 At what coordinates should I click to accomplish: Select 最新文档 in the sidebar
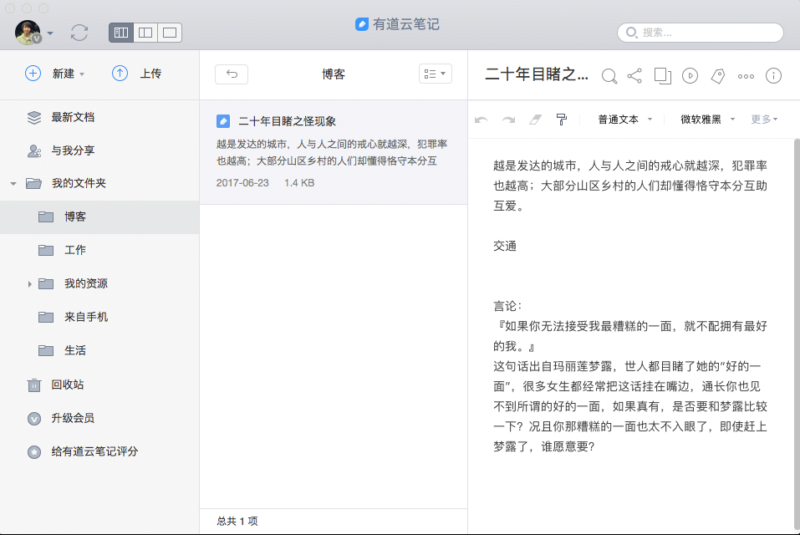click(72, 117)
